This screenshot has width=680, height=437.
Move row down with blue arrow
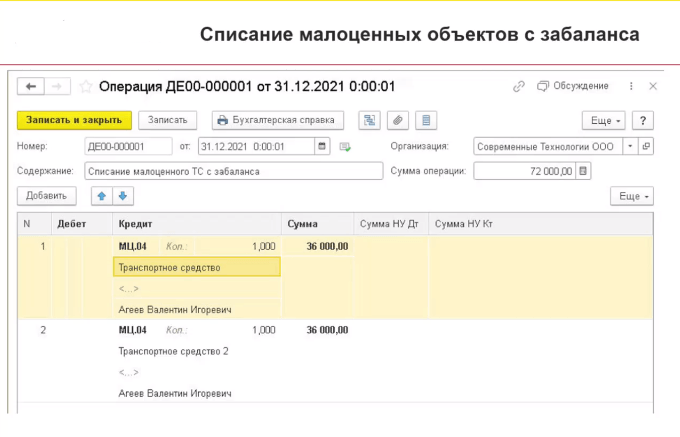coord(122,196)
